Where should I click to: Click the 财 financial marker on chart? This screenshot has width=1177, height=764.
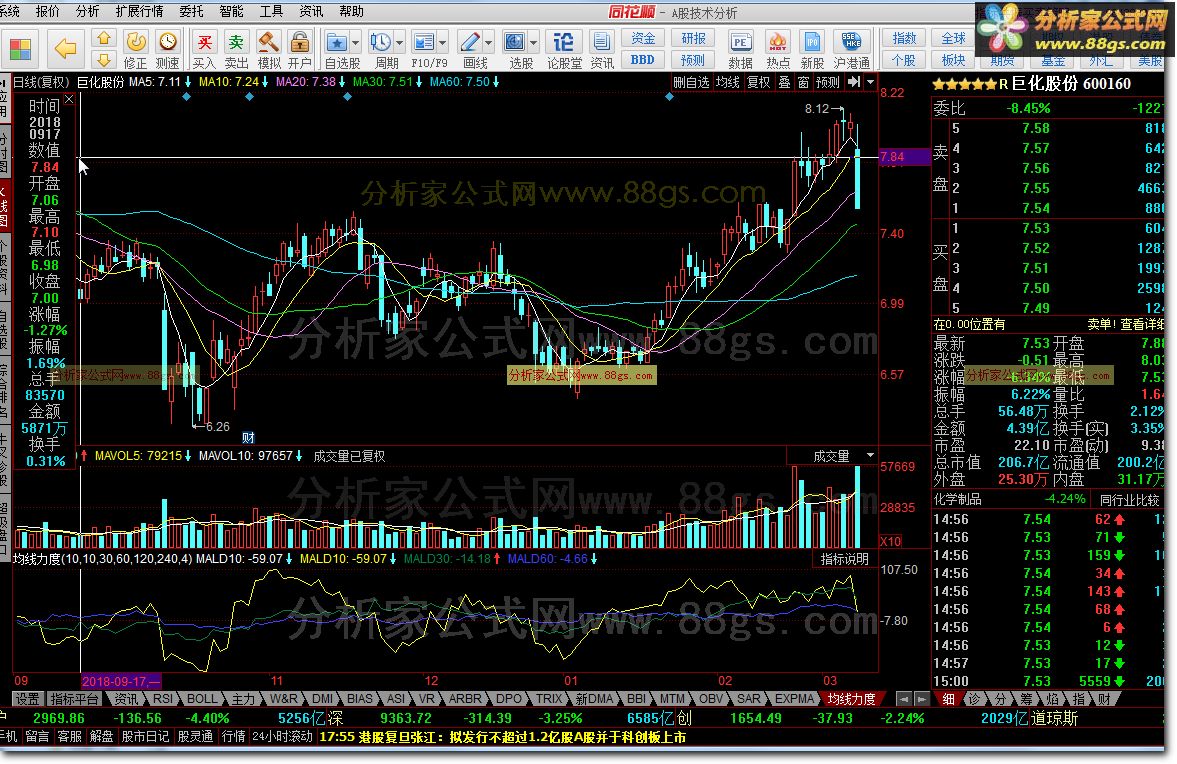pyautogui.click(x=248, y=438)
